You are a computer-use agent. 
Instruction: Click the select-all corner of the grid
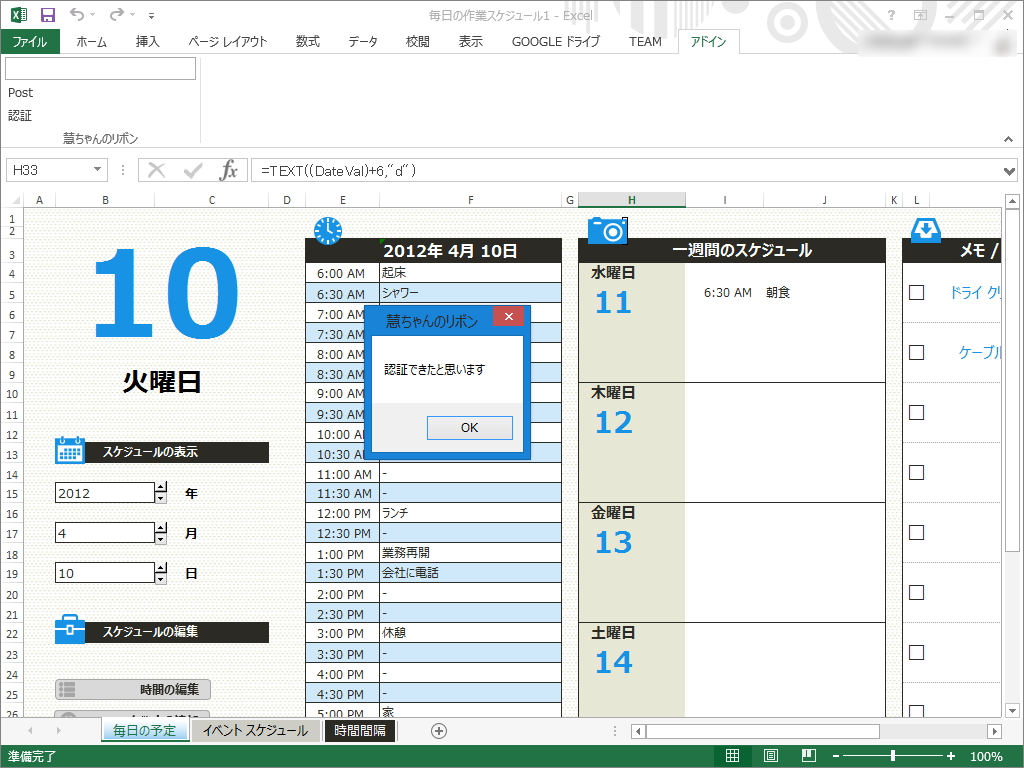click(x=15, y=200)
